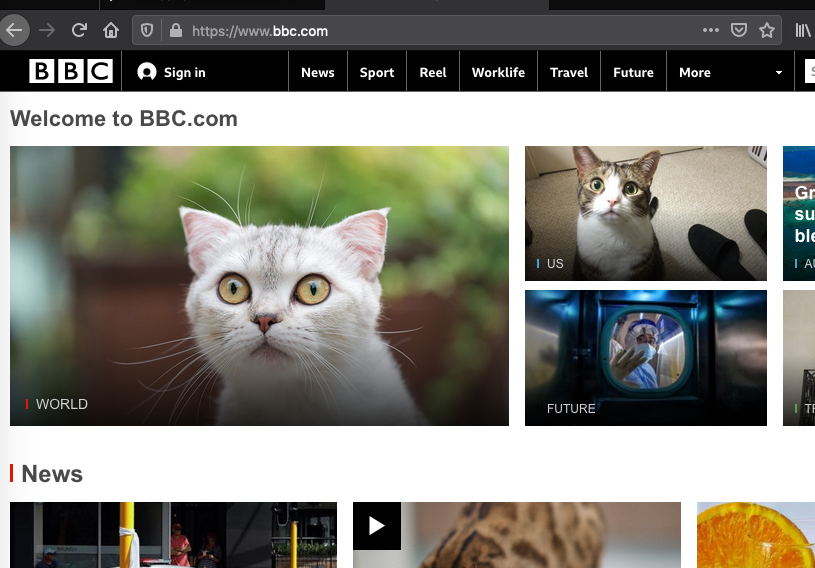Click the WORLD category label
Image resolution: width=815 pixels, height=568 pixels.
pos(61,404)
